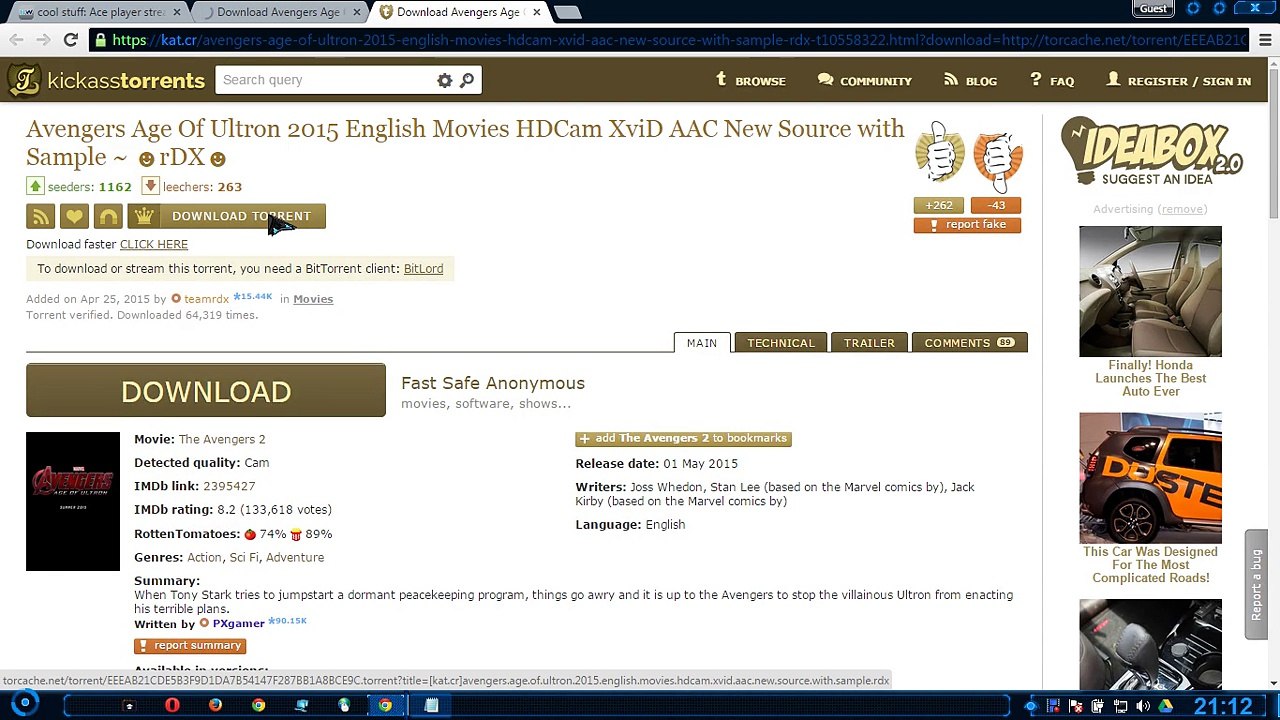
Task: Click the RSS feed icon
Action: (40, 216)
